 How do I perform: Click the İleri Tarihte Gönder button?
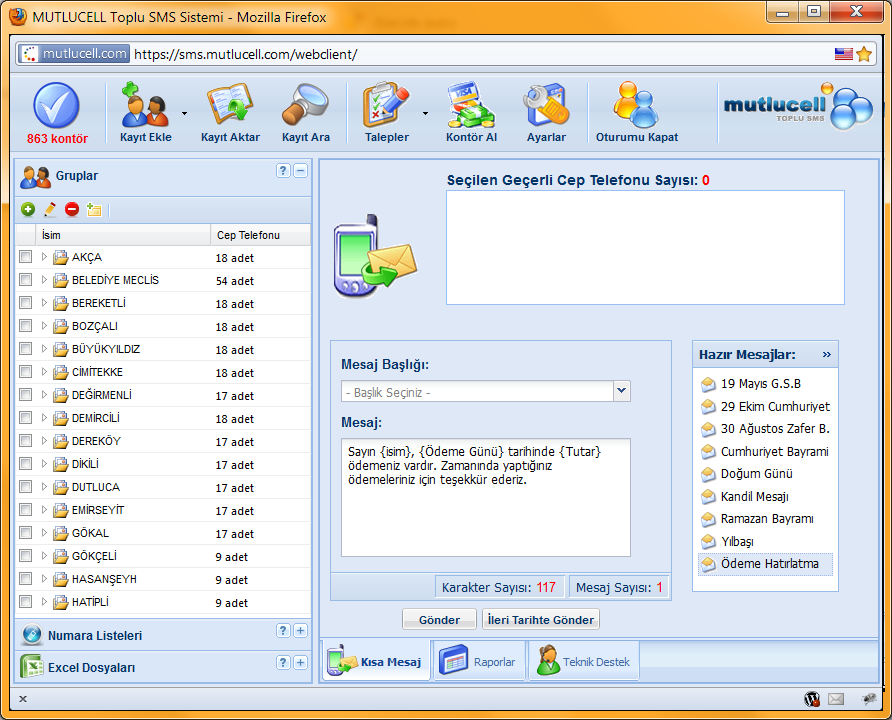540,619
